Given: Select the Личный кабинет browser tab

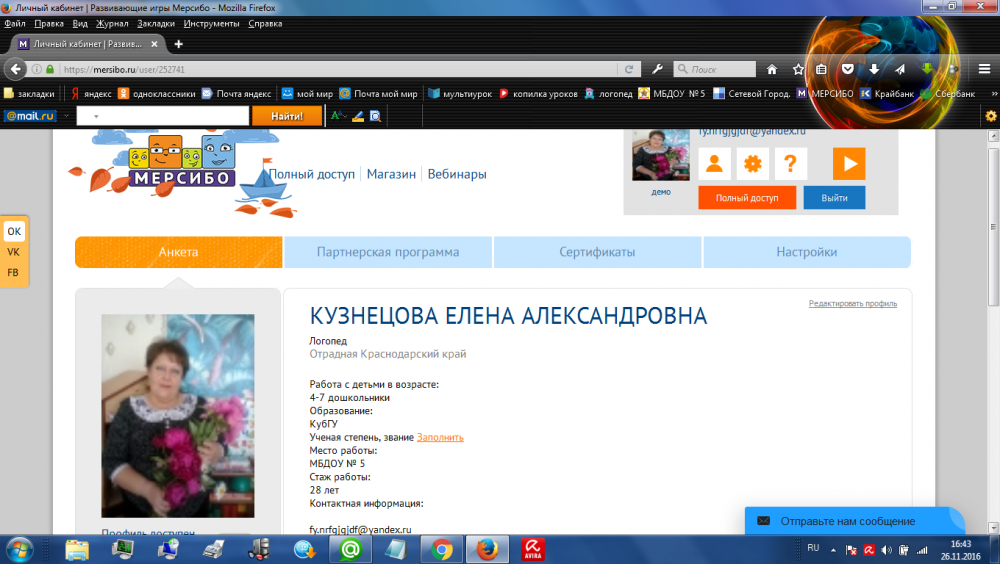Looking at the screenshot, I should point(88,44).
